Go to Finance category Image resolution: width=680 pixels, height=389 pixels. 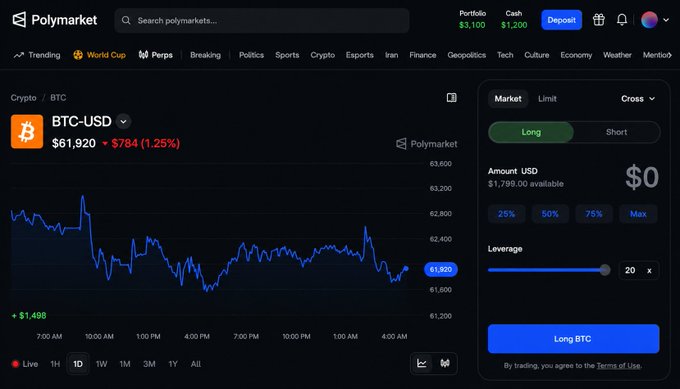[422, 55]
